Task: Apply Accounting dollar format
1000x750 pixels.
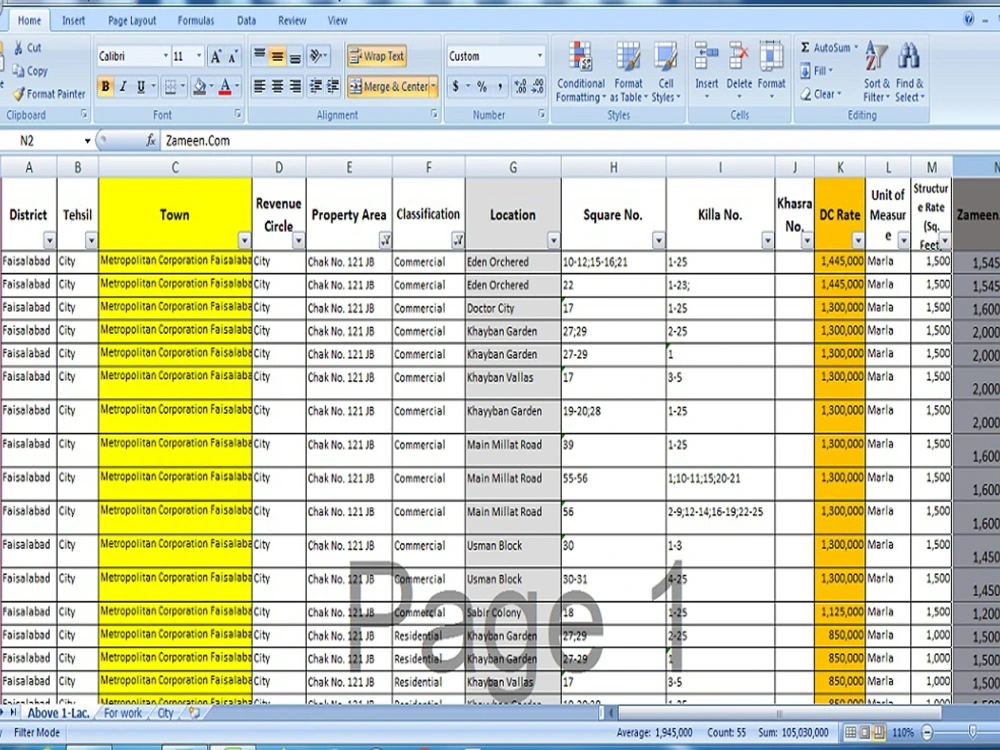Action: pyautogui.click(x=455, y=86)
